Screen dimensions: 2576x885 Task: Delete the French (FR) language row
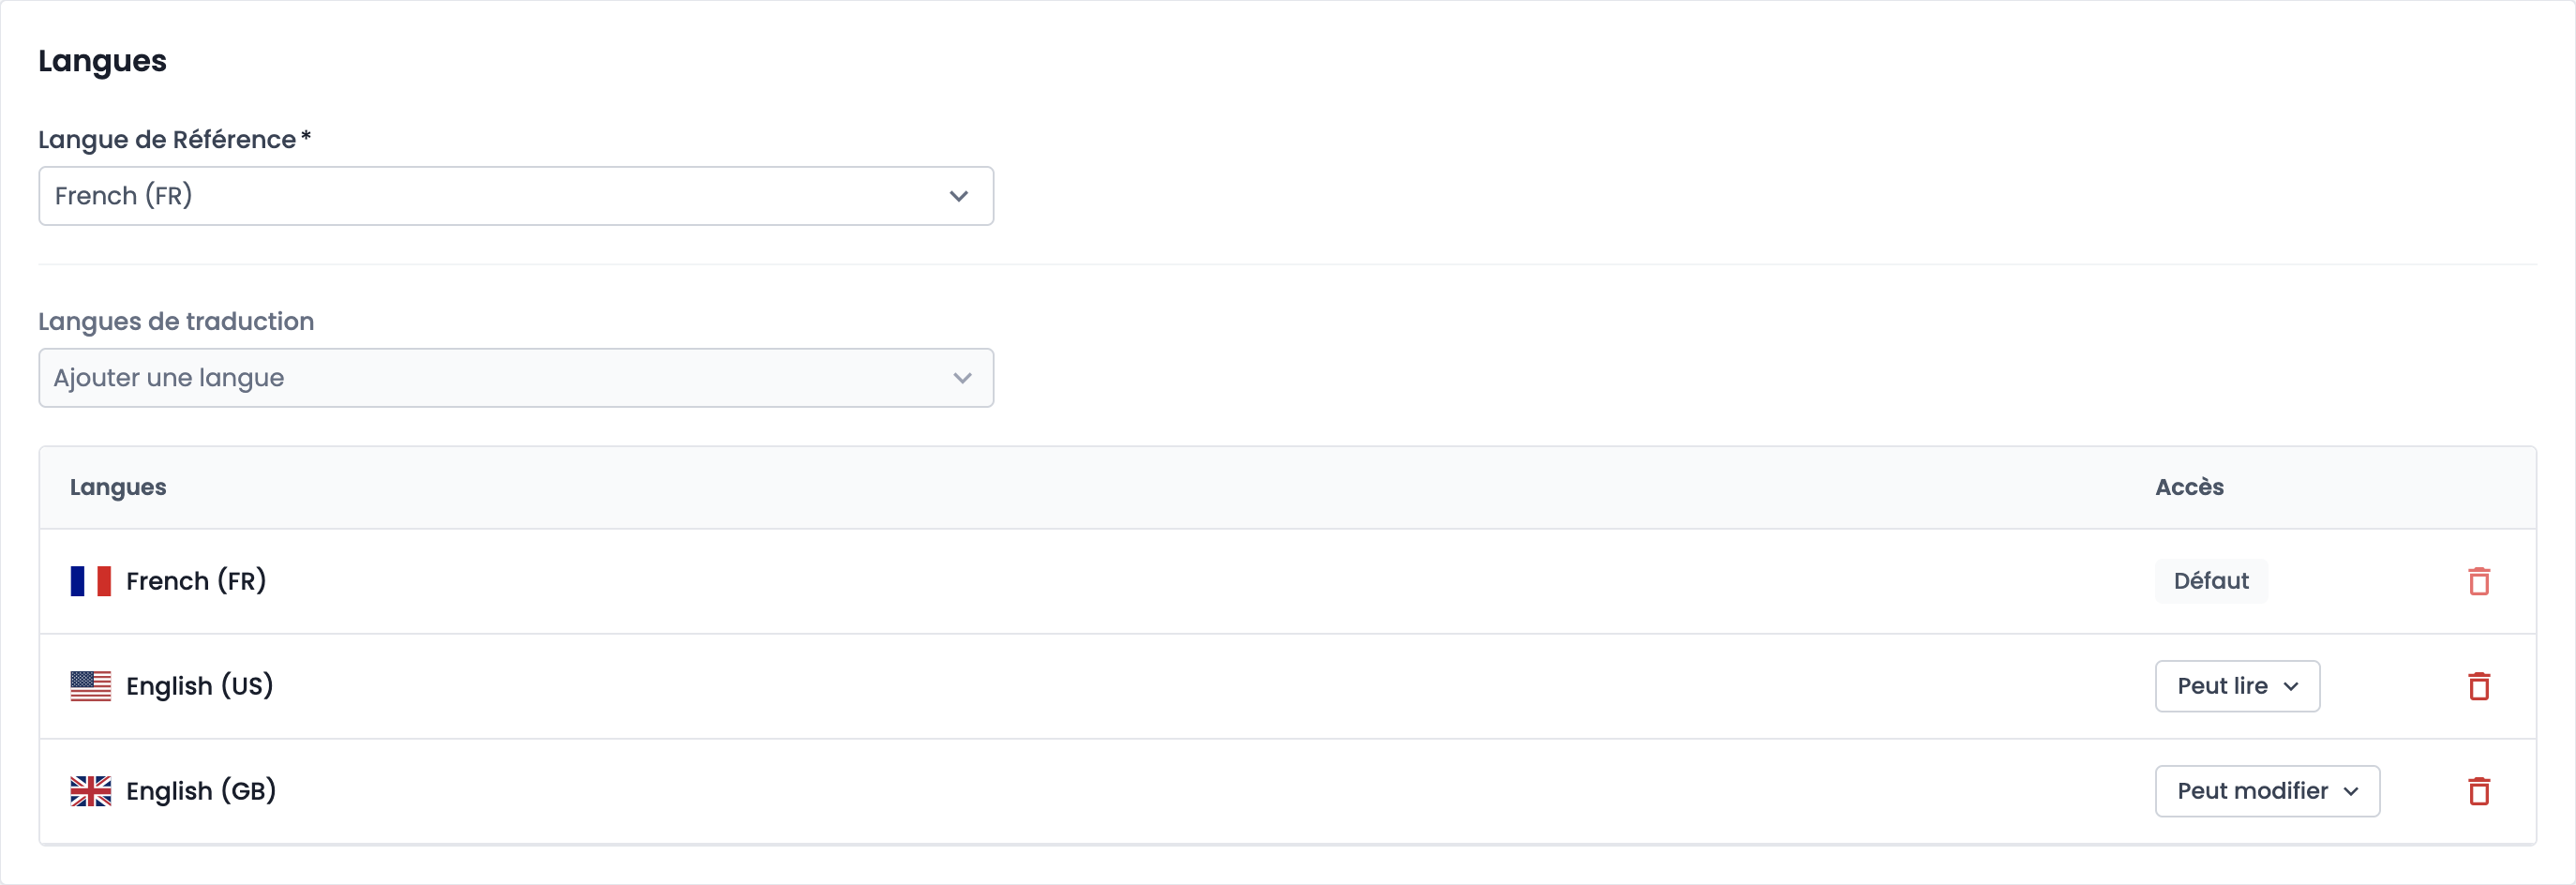(2478, 581)
